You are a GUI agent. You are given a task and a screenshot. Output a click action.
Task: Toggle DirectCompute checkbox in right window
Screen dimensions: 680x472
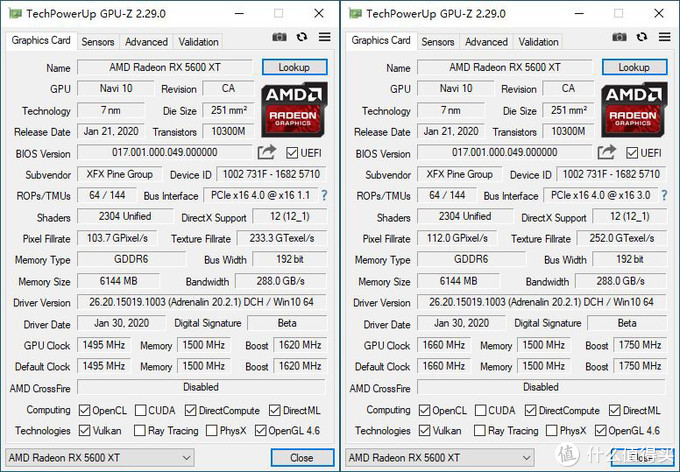point(530,410)
